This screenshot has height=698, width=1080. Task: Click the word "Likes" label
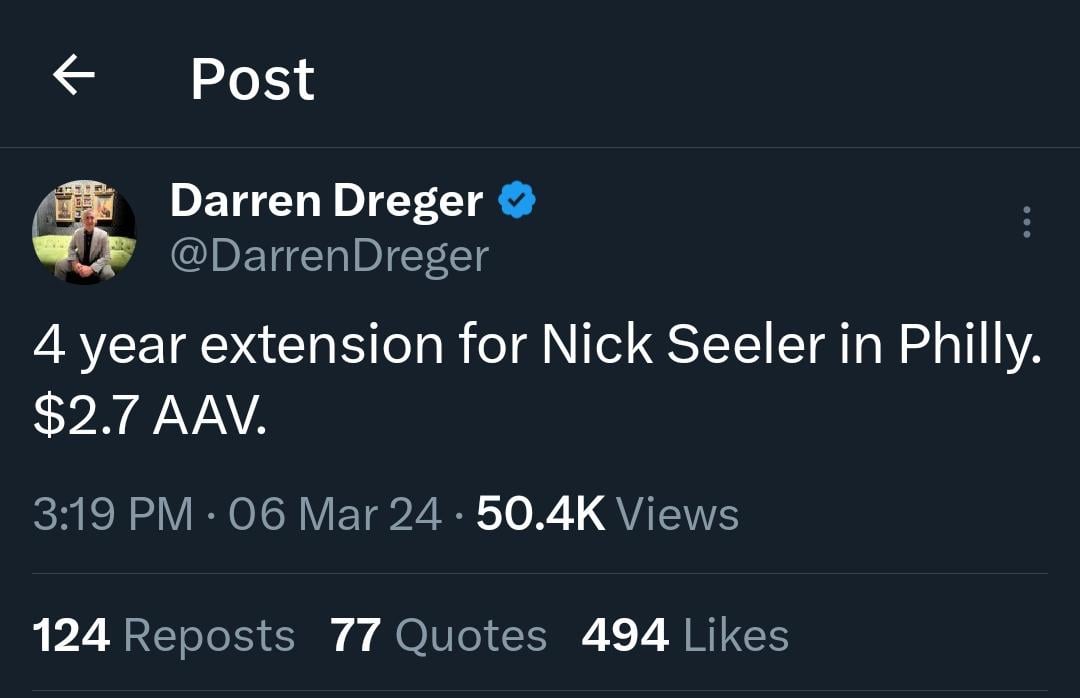pyautogui.click(x=736, y=636)
